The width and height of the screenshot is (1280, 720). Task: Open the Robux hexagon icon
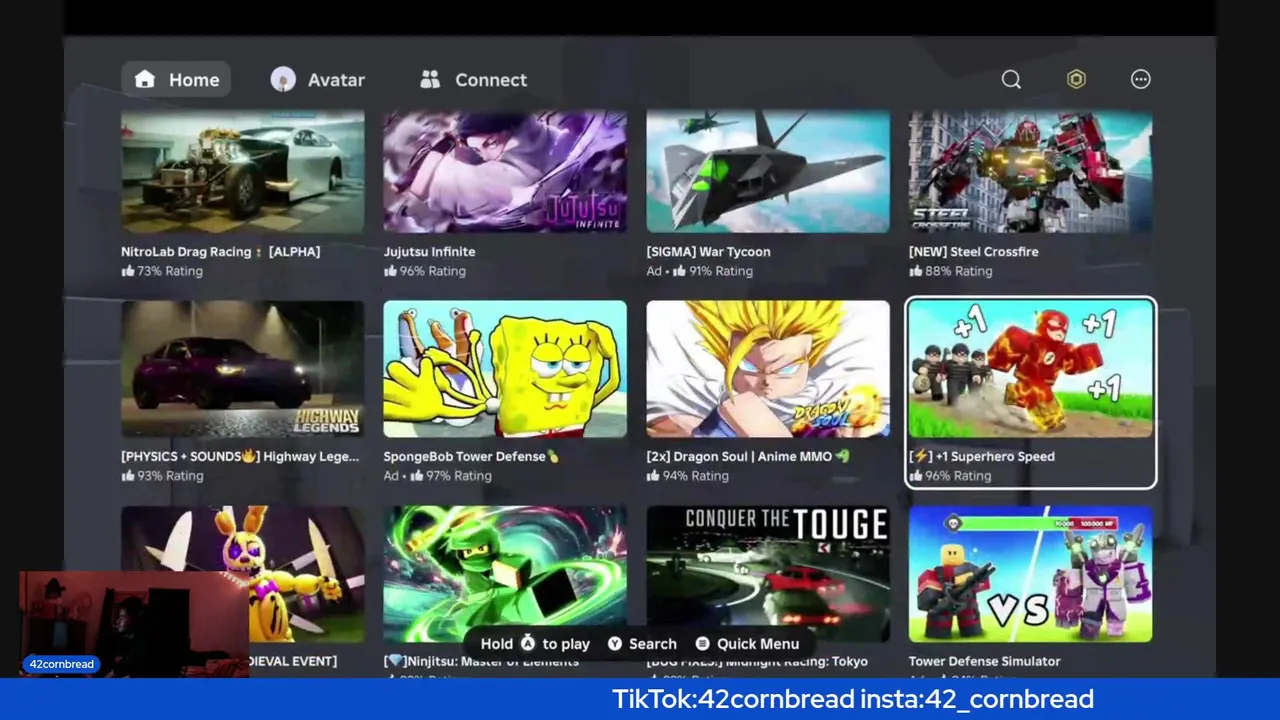(1076, 79)
